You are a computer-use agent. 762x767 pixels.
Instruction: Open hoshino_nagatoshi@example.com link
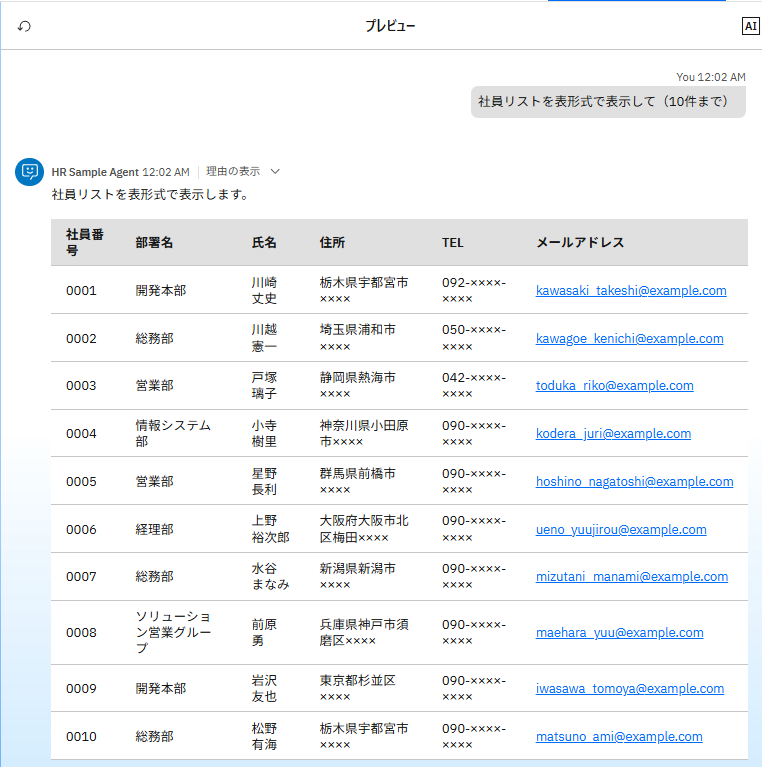click(x=634, y=481)
